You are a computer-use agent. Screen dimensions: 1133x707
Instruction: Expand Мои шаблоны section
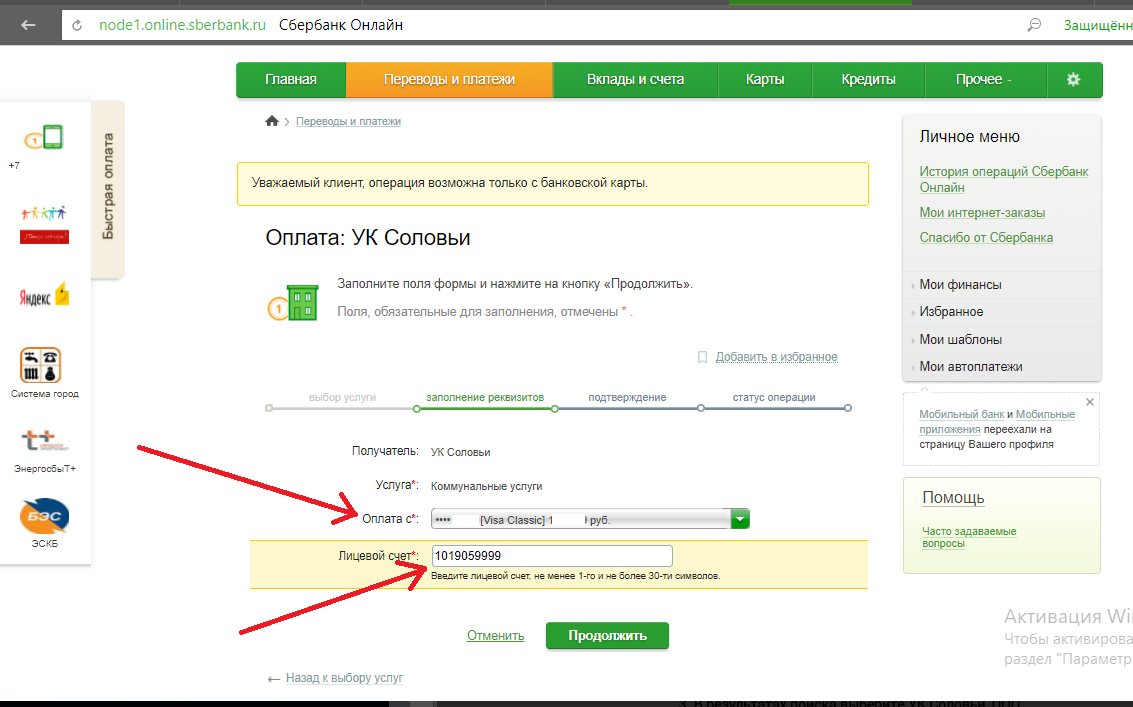click(960, 339)
